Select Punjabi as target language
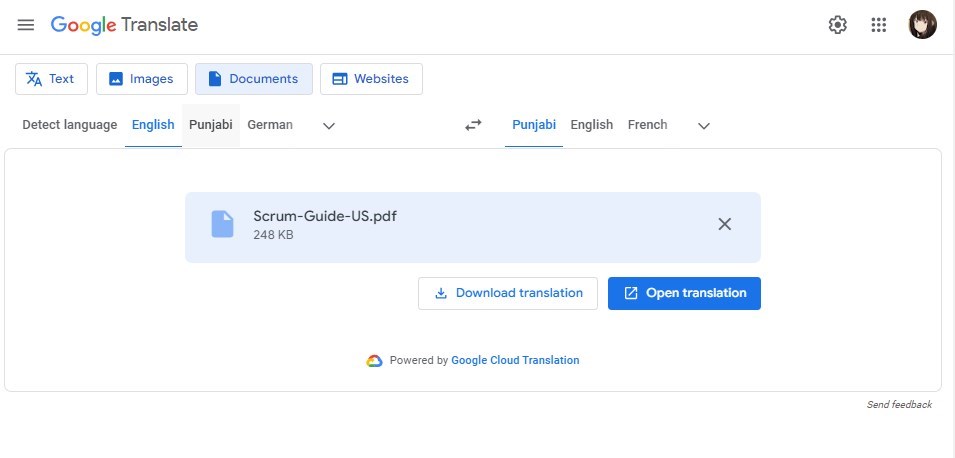The image size is (955, 458). (534, 125)
